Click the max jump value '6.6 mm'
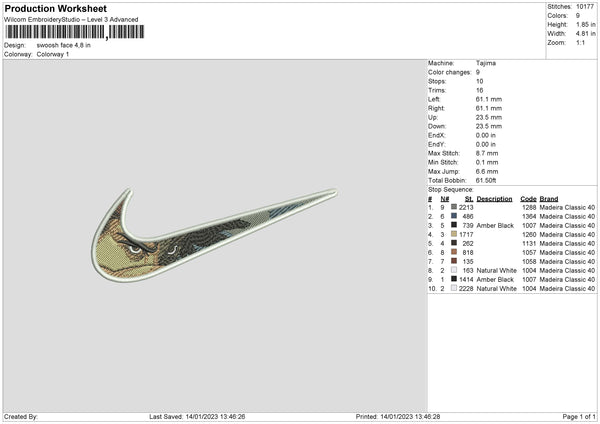 (x=487, y=171)
